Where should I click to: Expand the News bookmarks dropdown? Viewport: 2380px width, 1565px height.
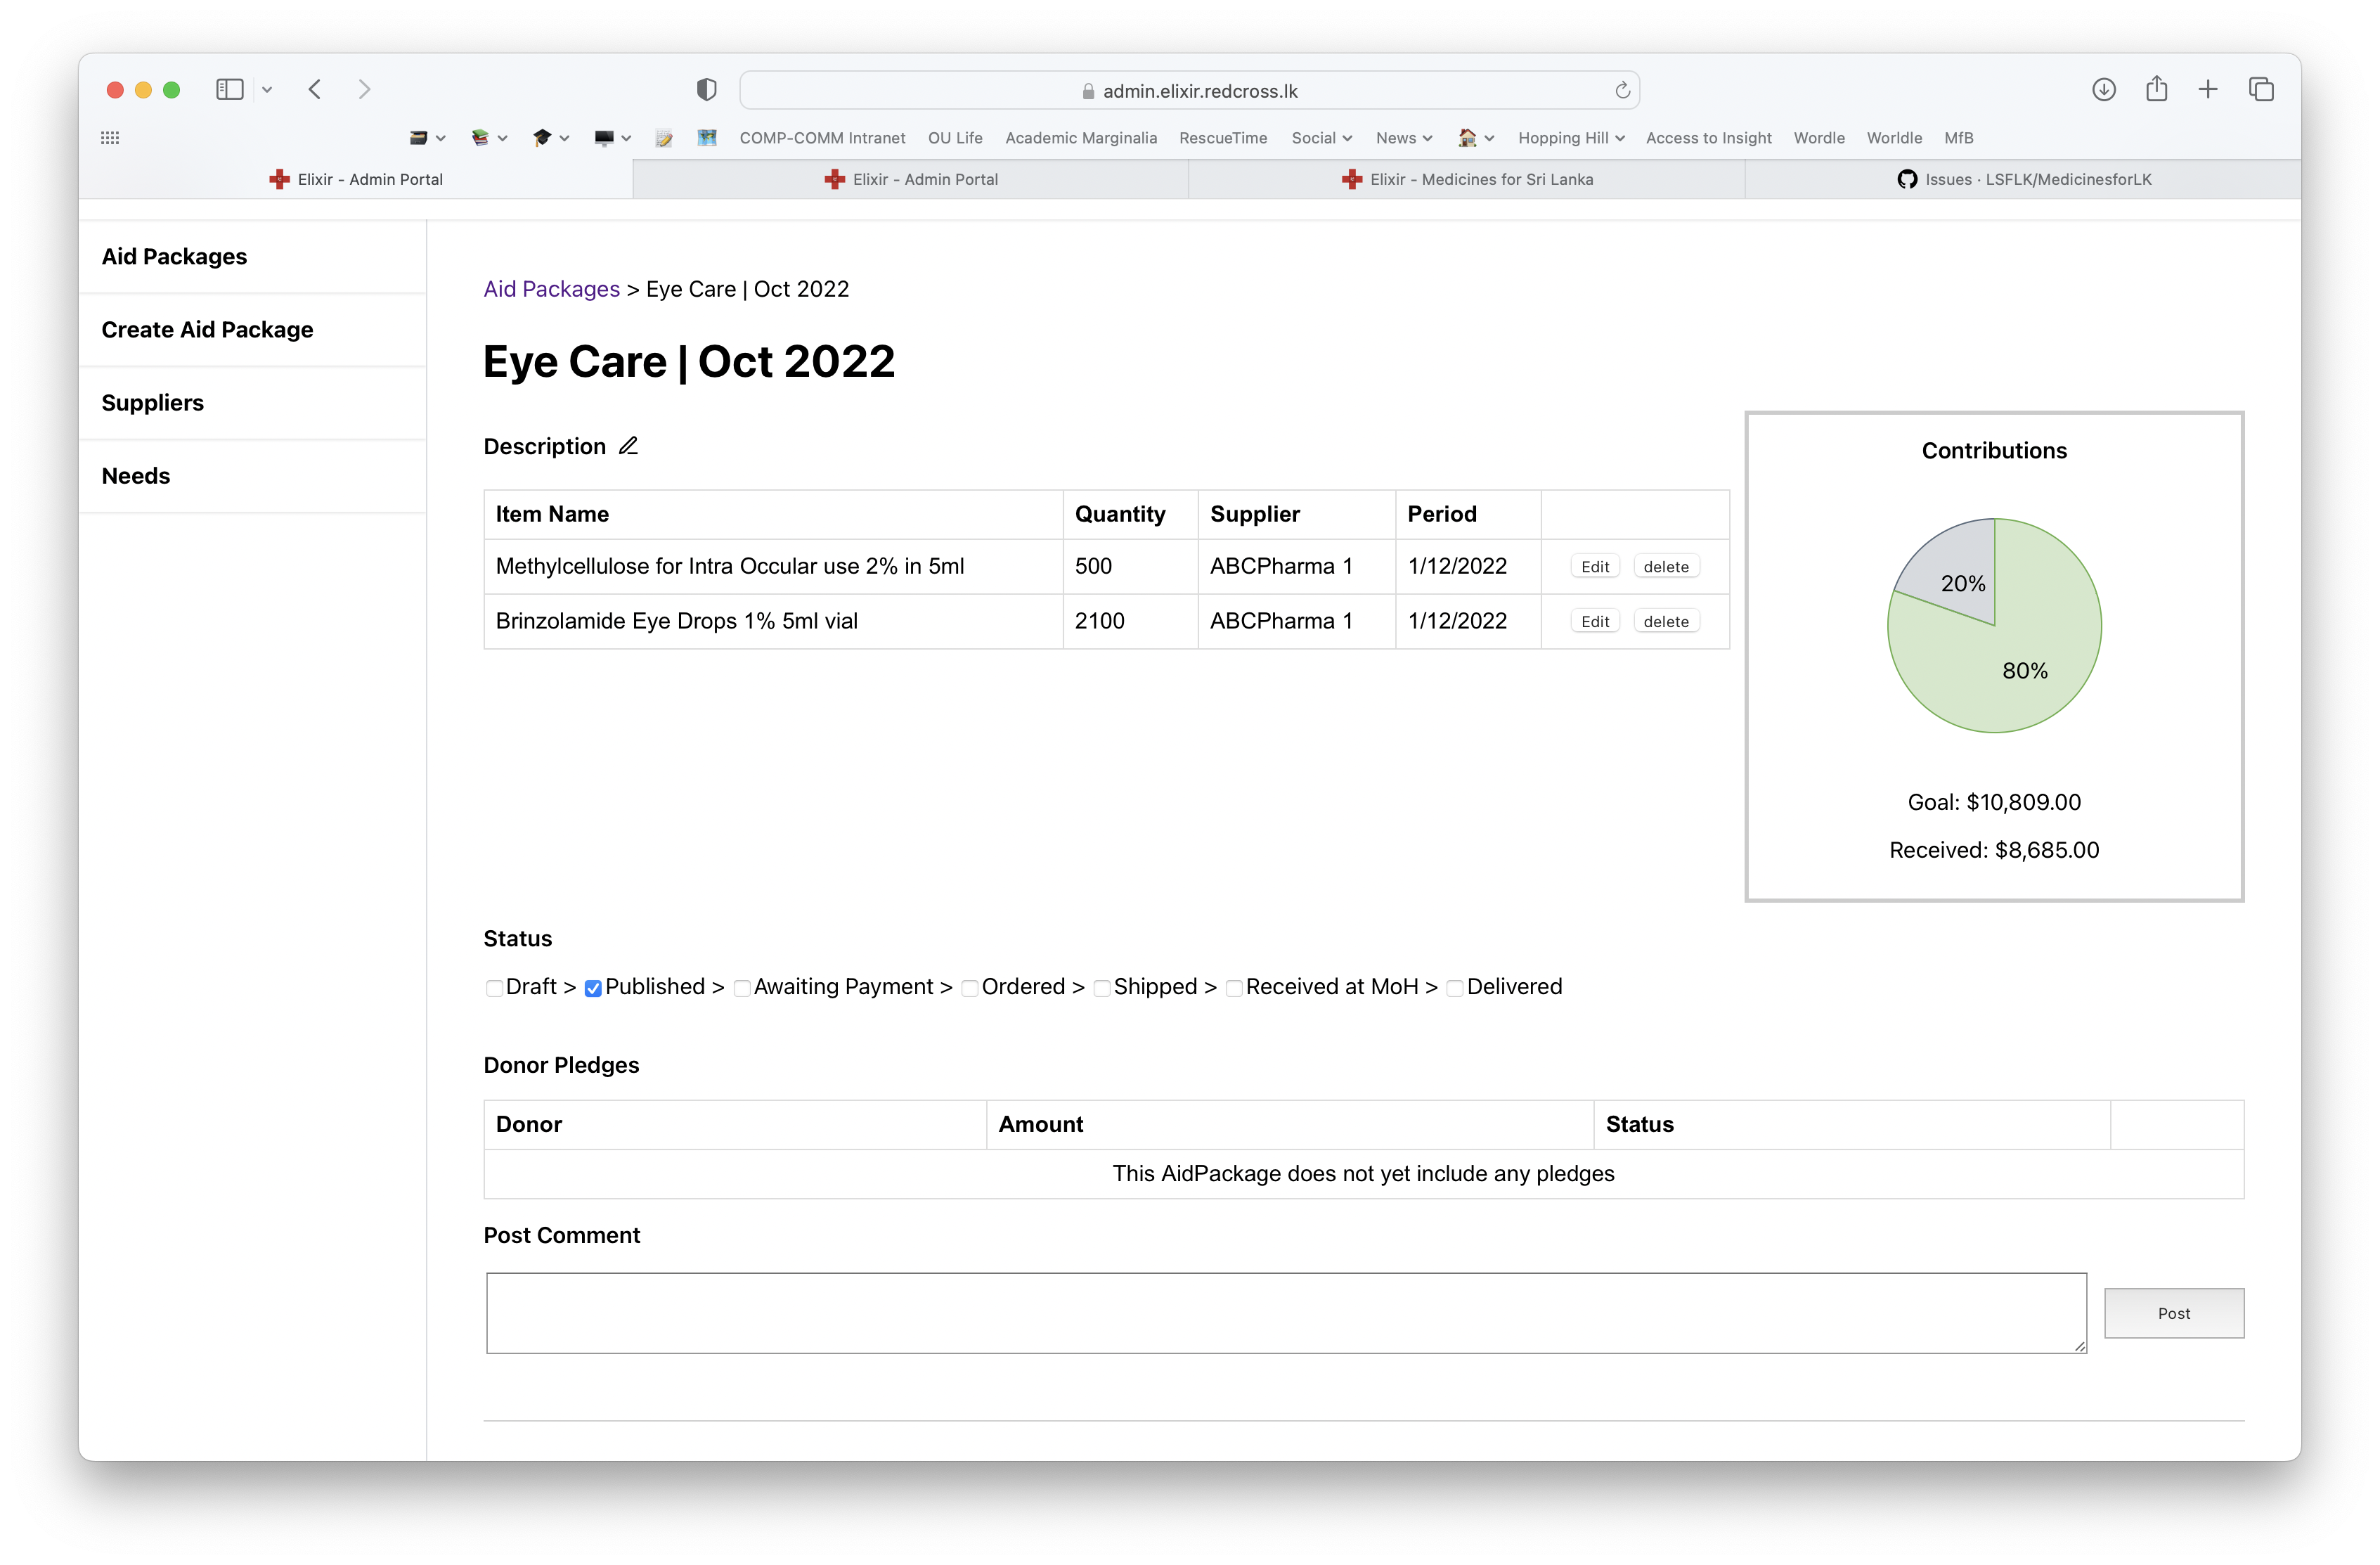tap(1403, 138)
